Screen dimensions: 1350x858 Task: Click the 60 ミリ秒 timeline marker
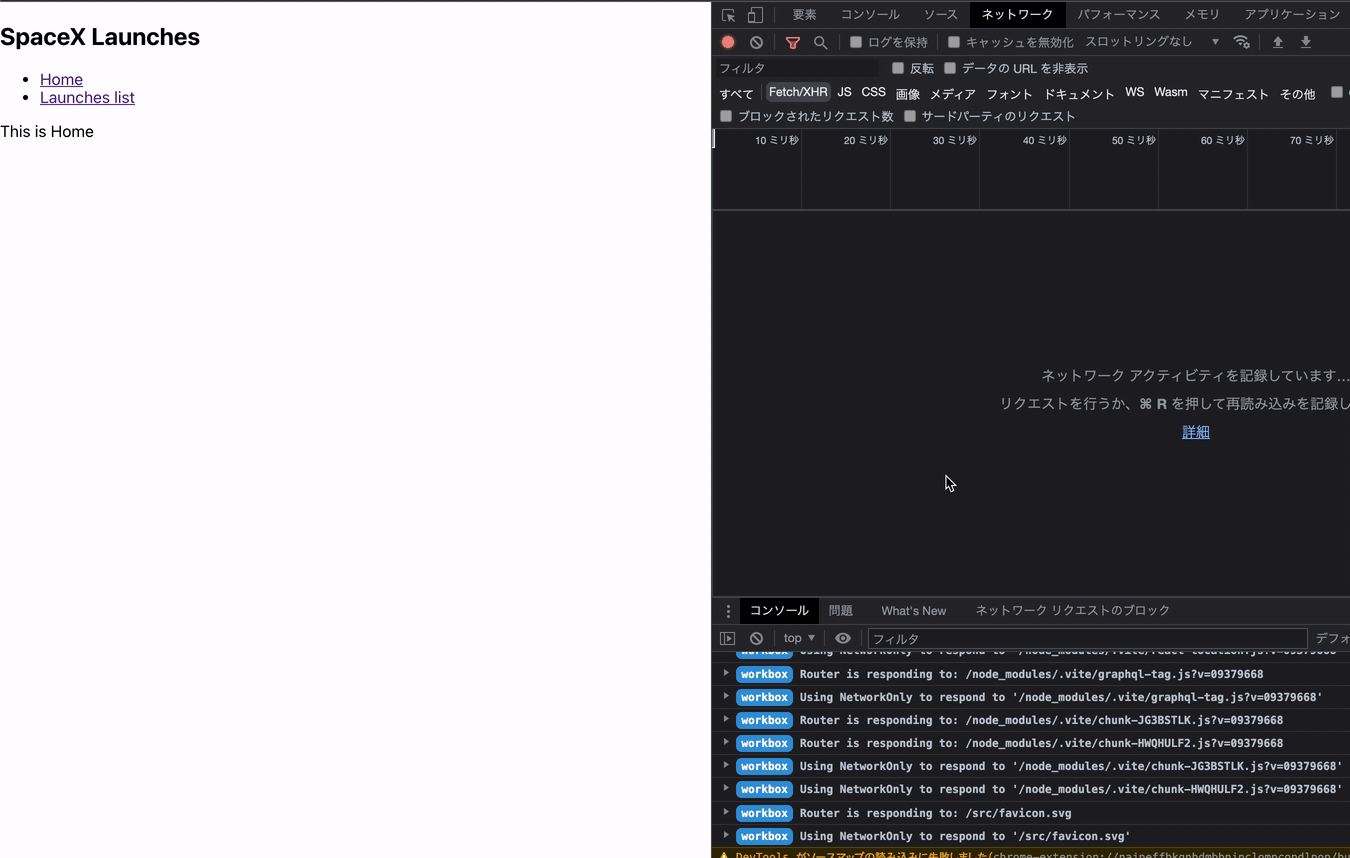pyautogui.click(x=1222, y=140)
